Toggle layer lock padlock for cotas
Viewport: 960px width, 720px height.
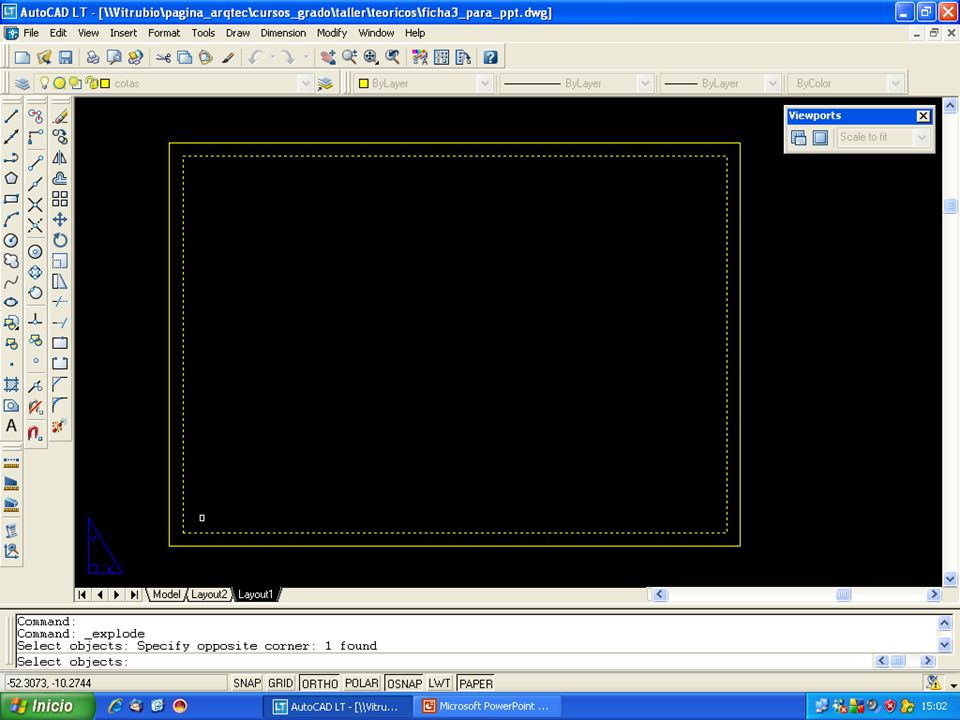pos(91,83)
